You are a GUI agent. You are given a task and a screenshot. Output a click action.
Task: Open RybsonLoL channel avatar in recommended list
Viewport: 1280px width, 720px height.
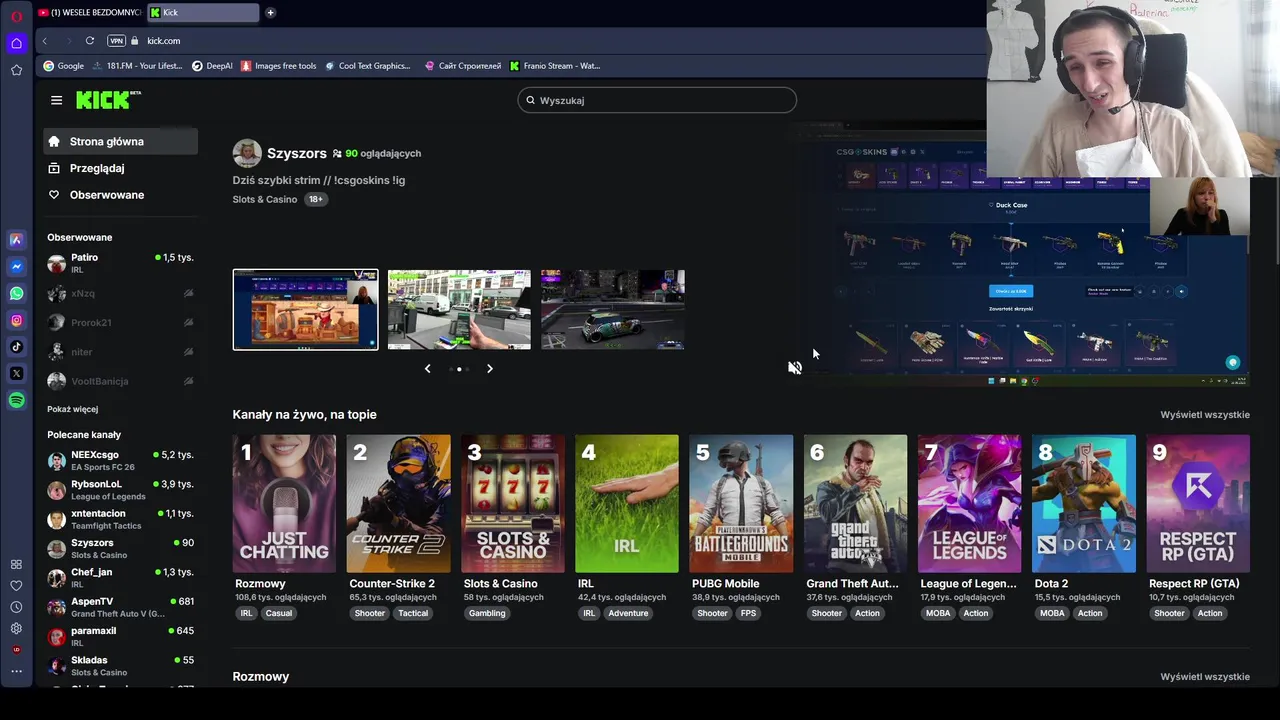[x=57, y=490]
